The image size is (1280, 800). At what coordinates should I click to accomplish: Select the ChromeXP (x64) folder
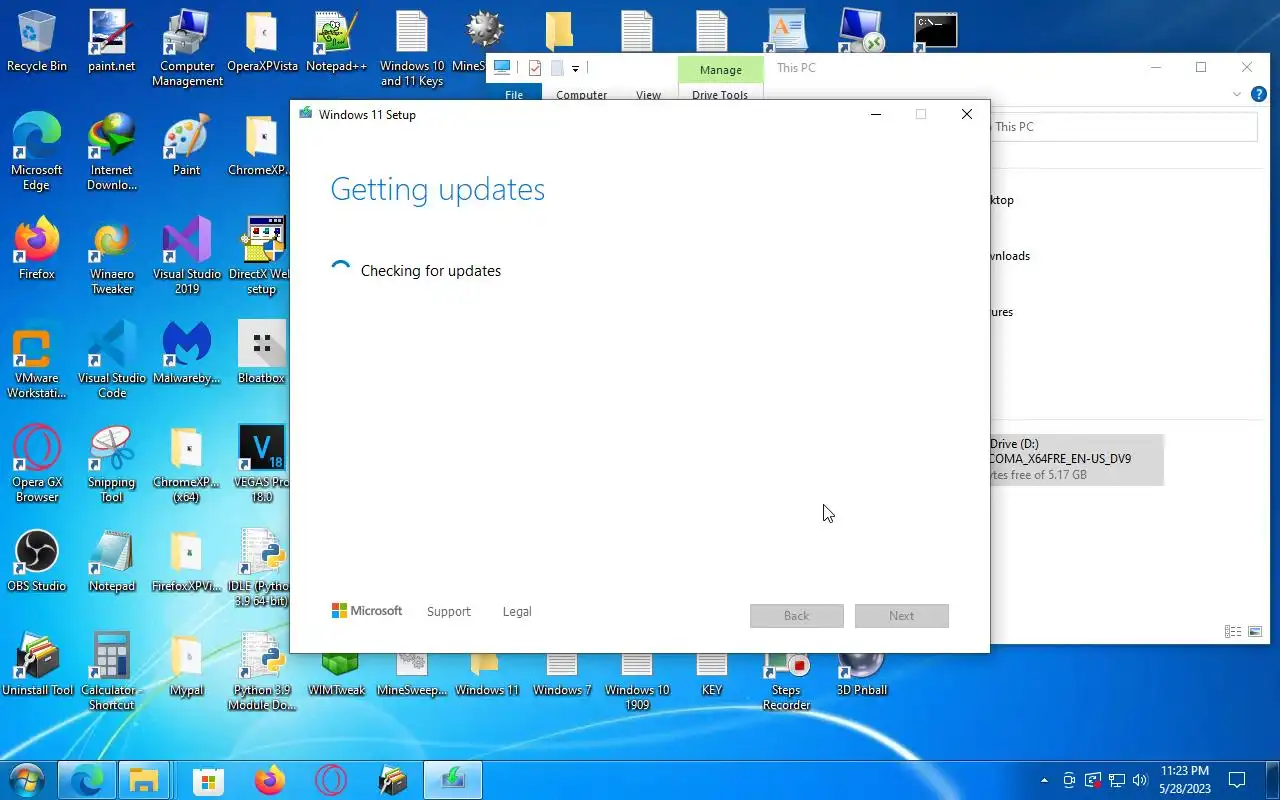click(x=187, y=464)
